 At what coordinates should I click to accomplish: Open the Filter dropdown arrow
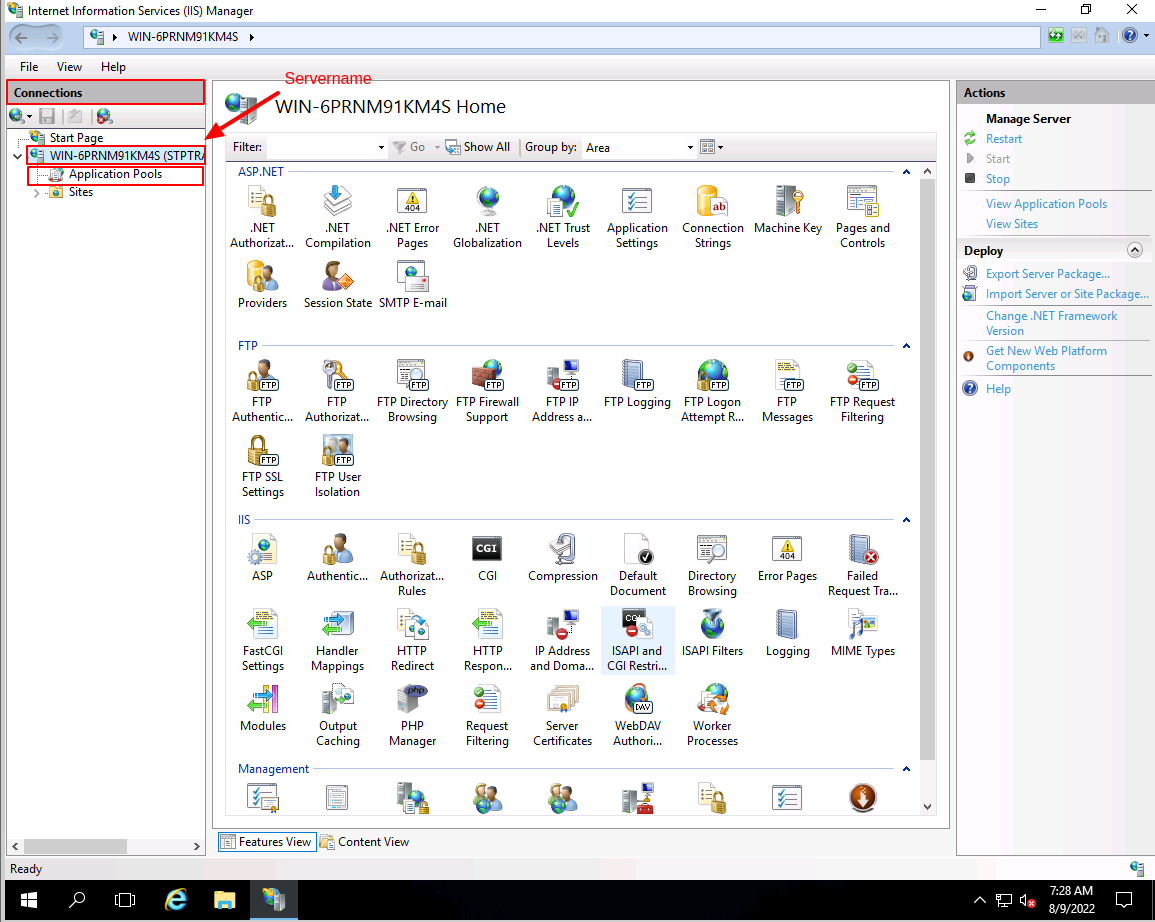(381, 147)
